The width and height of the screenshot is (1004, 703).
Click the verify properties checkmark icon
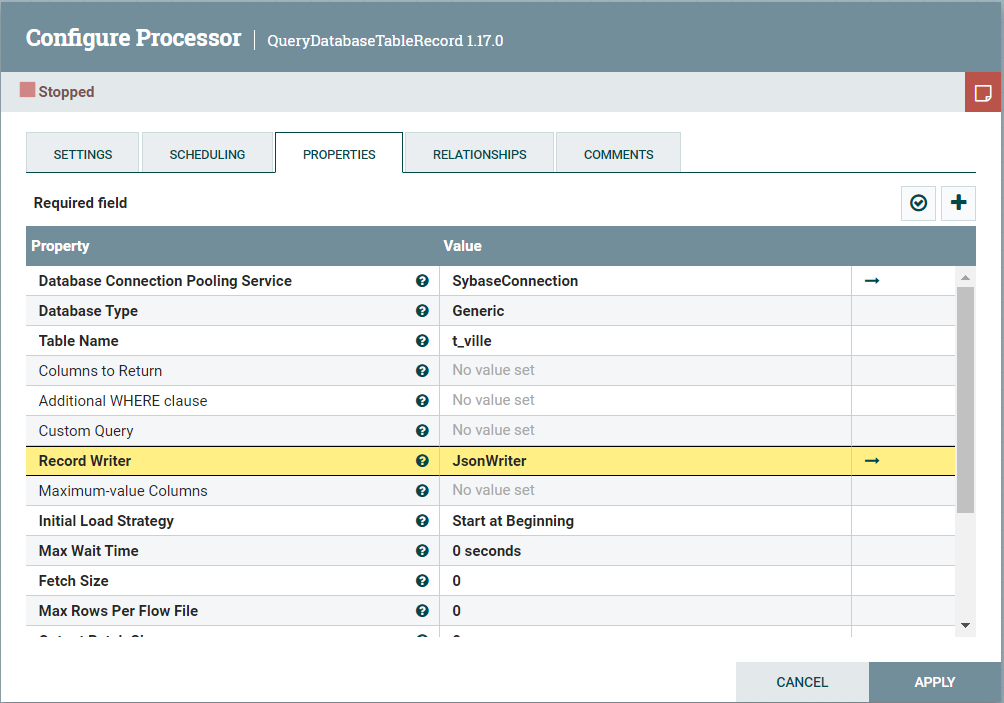tap(918, 203)
